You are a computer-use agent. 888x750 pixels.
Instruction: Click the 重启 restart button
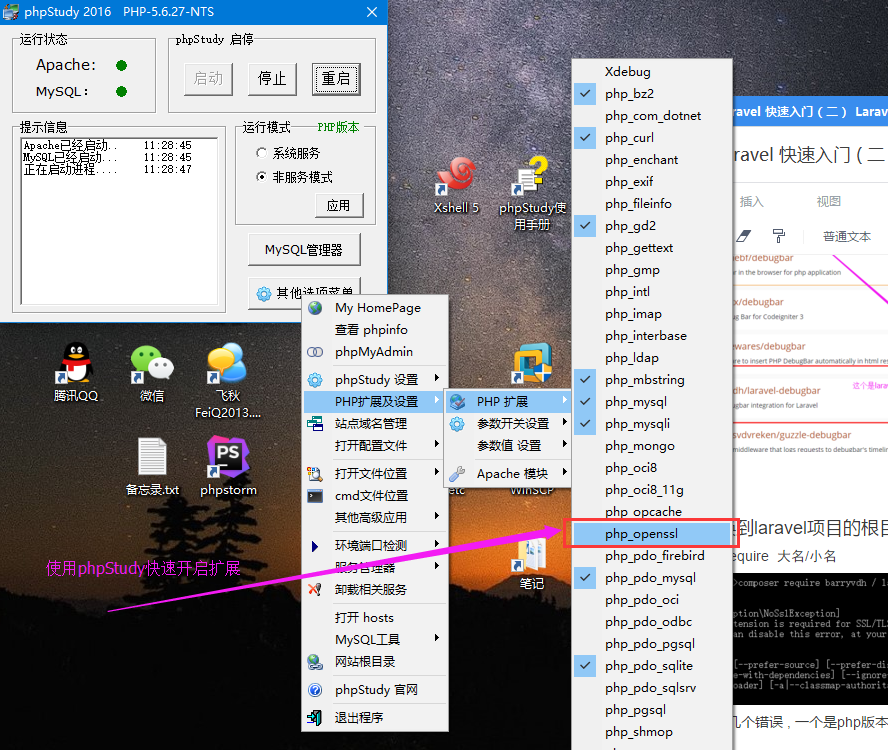[336, 79]
